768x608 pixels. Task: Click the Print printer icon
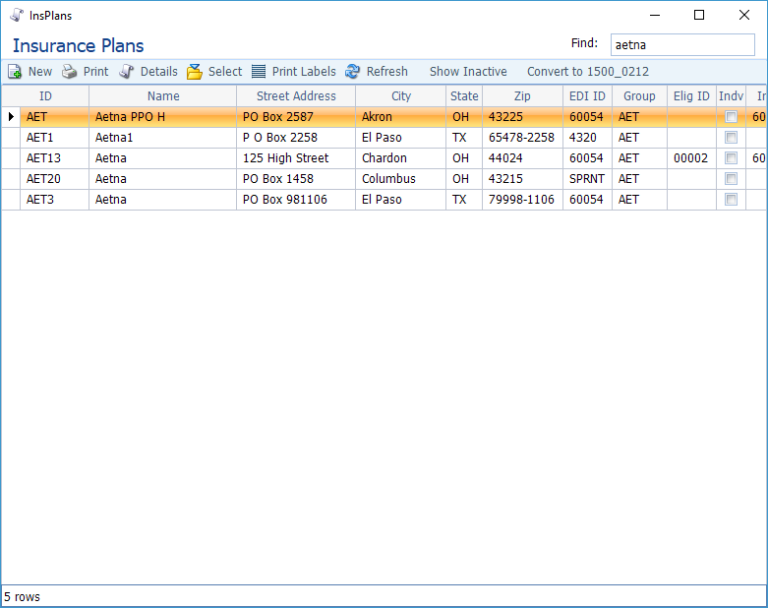[69, 72]
